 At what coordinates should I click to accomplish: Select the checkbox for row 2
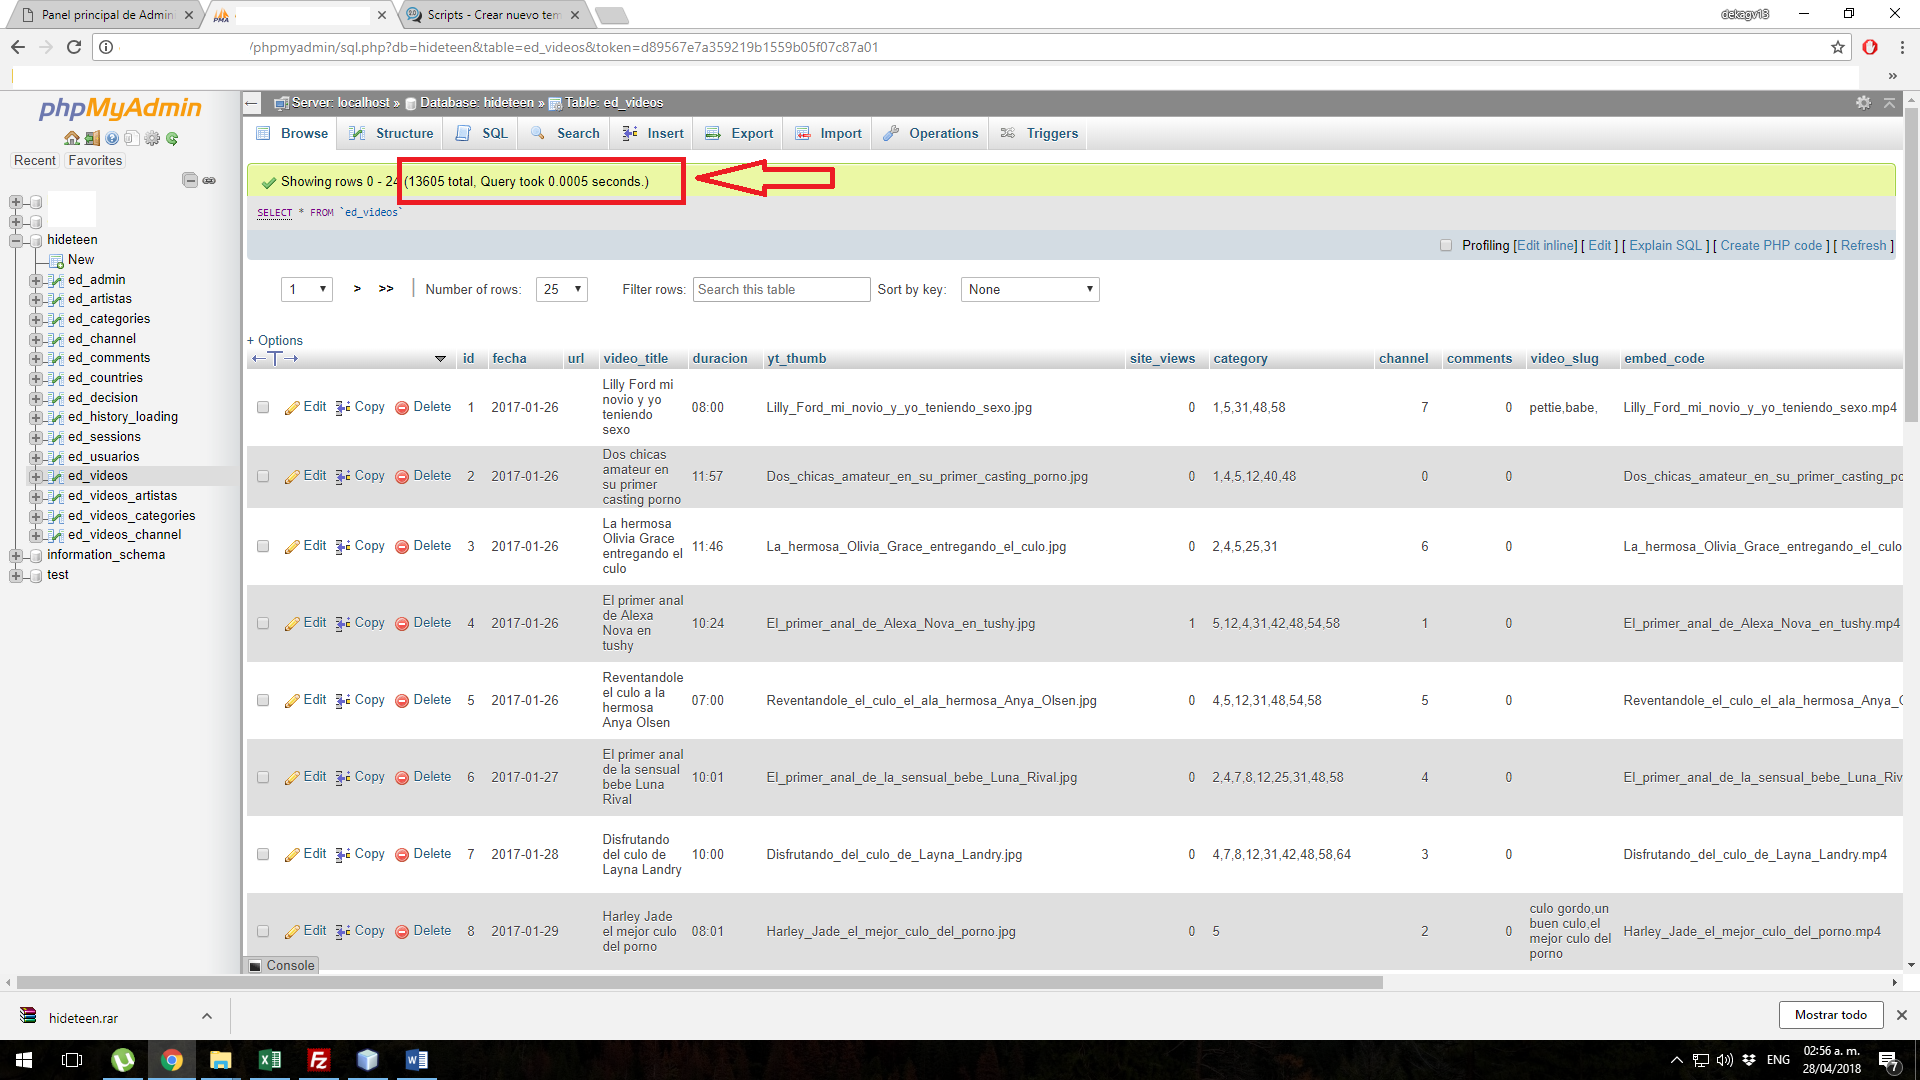point(261,476)
